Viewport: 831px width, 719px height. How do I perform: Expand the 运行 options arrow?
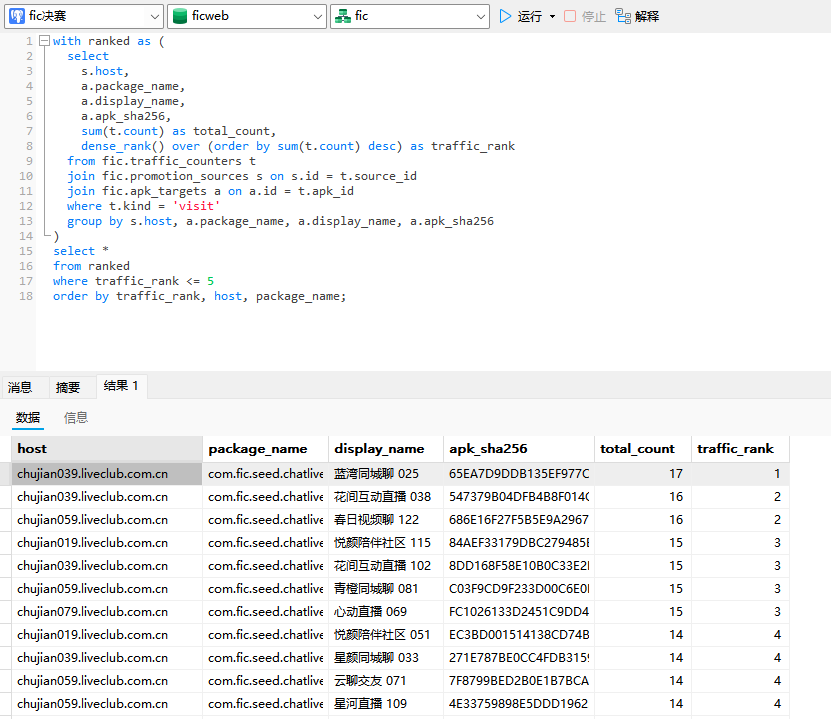click(x=552, y=16)
